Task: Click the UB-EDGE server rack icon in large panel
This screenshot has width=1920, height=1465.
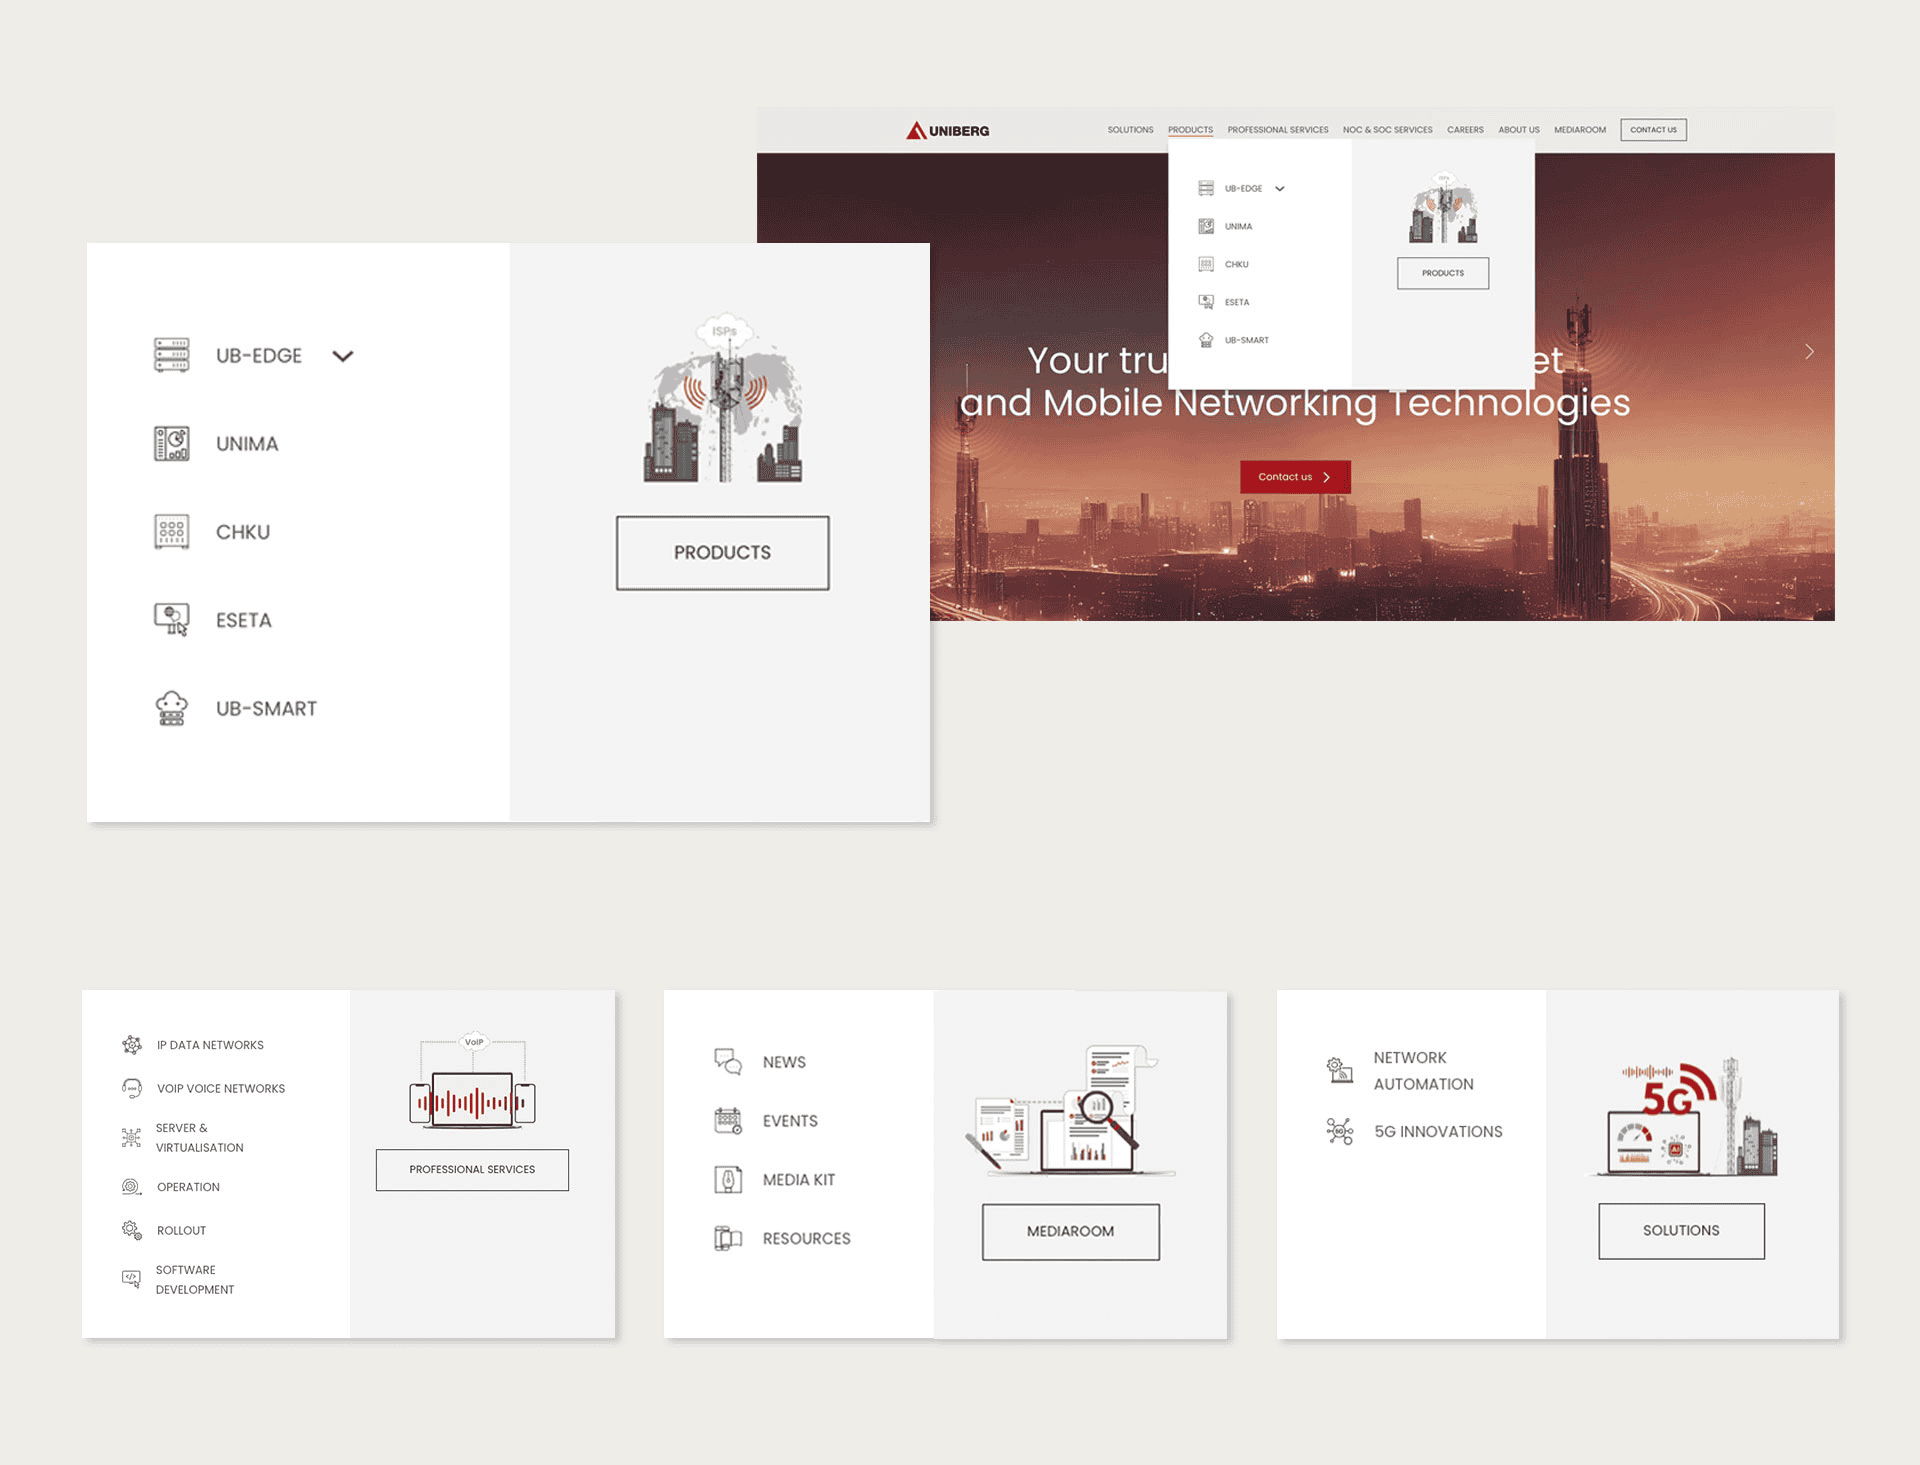Action: [171, 355]
